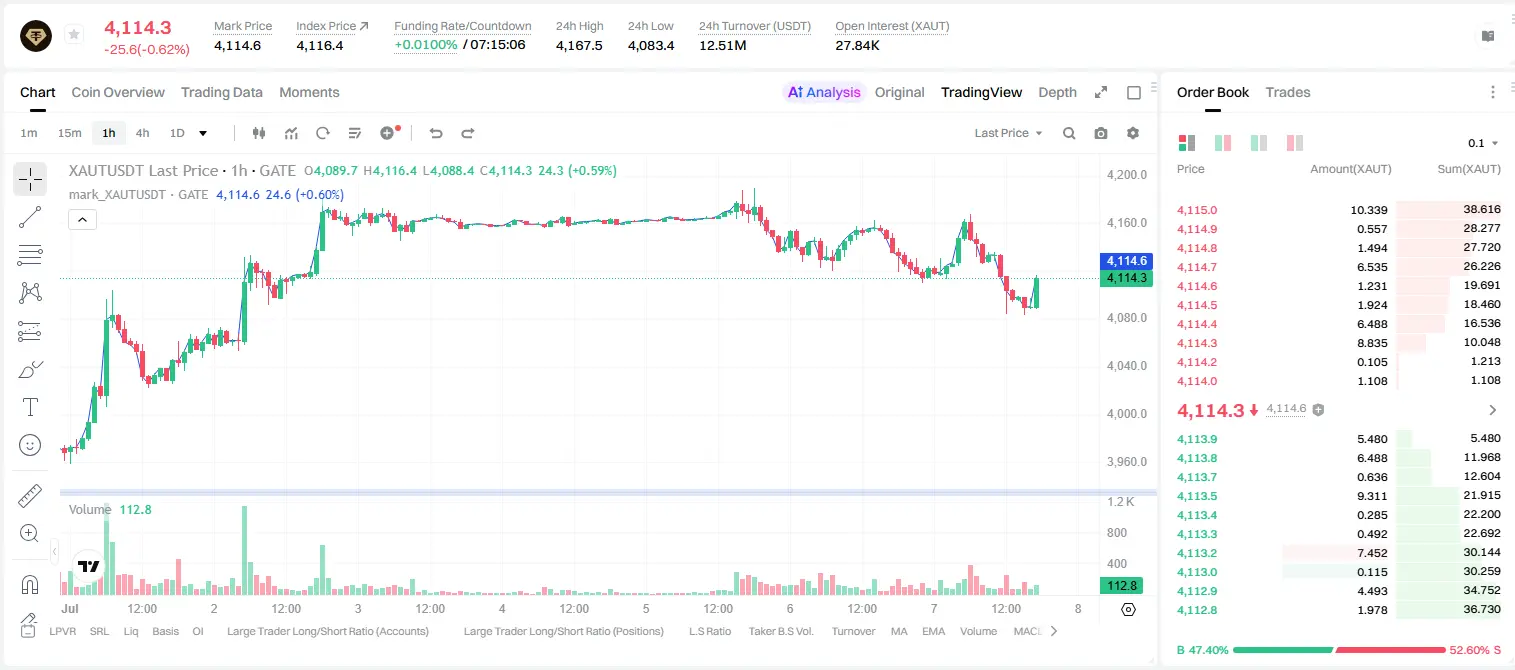Open the Coin Overview tab
1515x670 pixels.
(x=118, y=92)
